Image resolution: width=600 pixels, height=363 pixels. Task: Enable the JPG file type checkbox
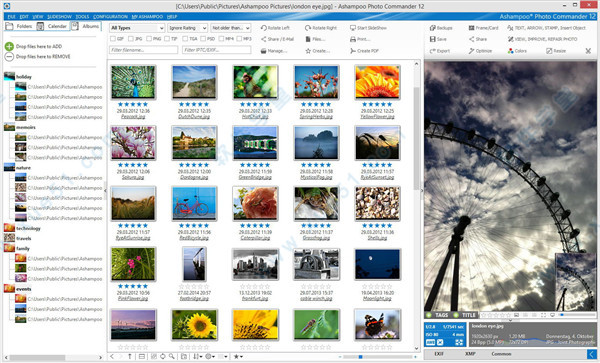tap(131, 39)
